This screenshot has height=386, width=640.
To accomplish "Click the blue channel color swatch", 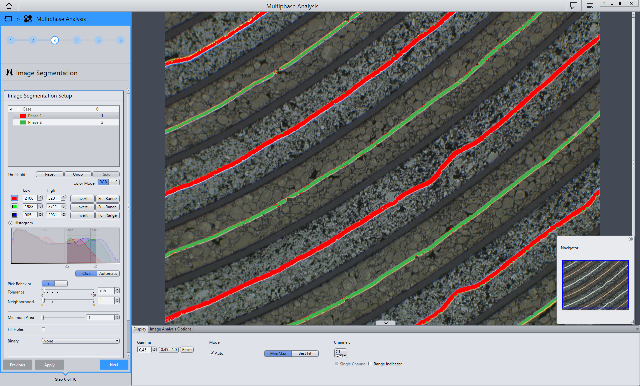I will pyautogui.click(x=15, y=215).
